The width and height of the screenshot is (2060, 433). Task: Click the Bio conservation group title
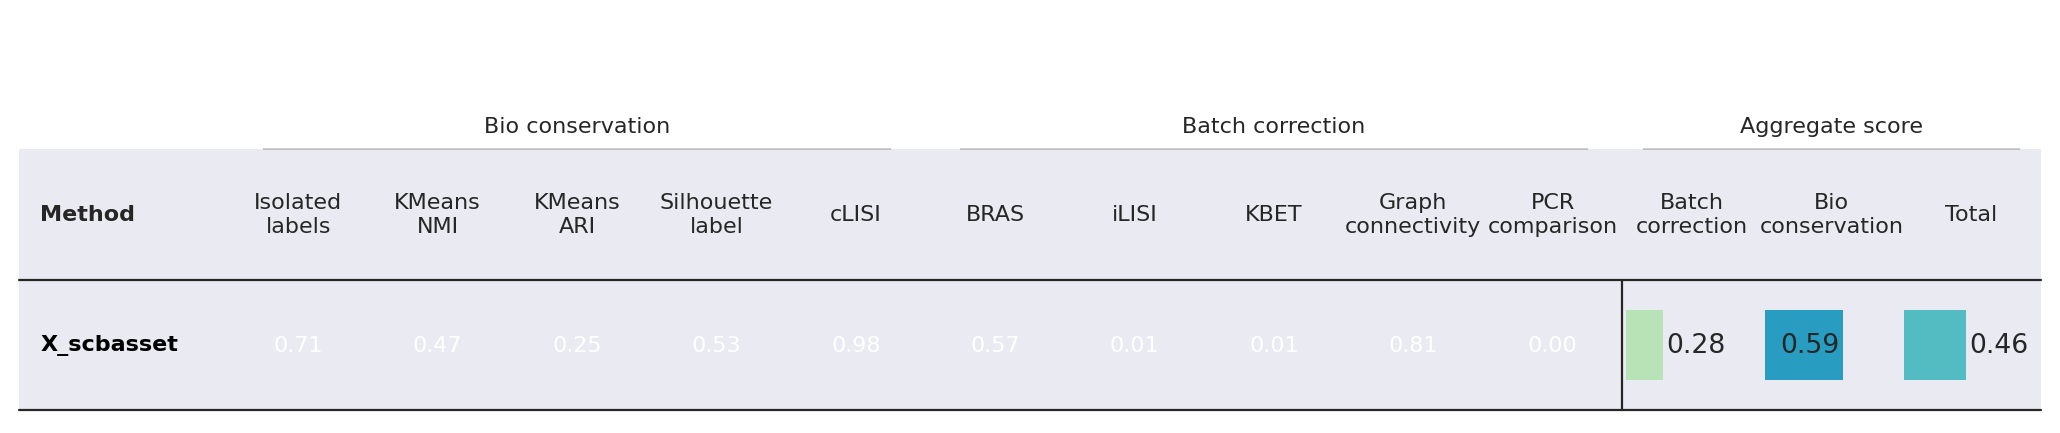pos(577,127)
